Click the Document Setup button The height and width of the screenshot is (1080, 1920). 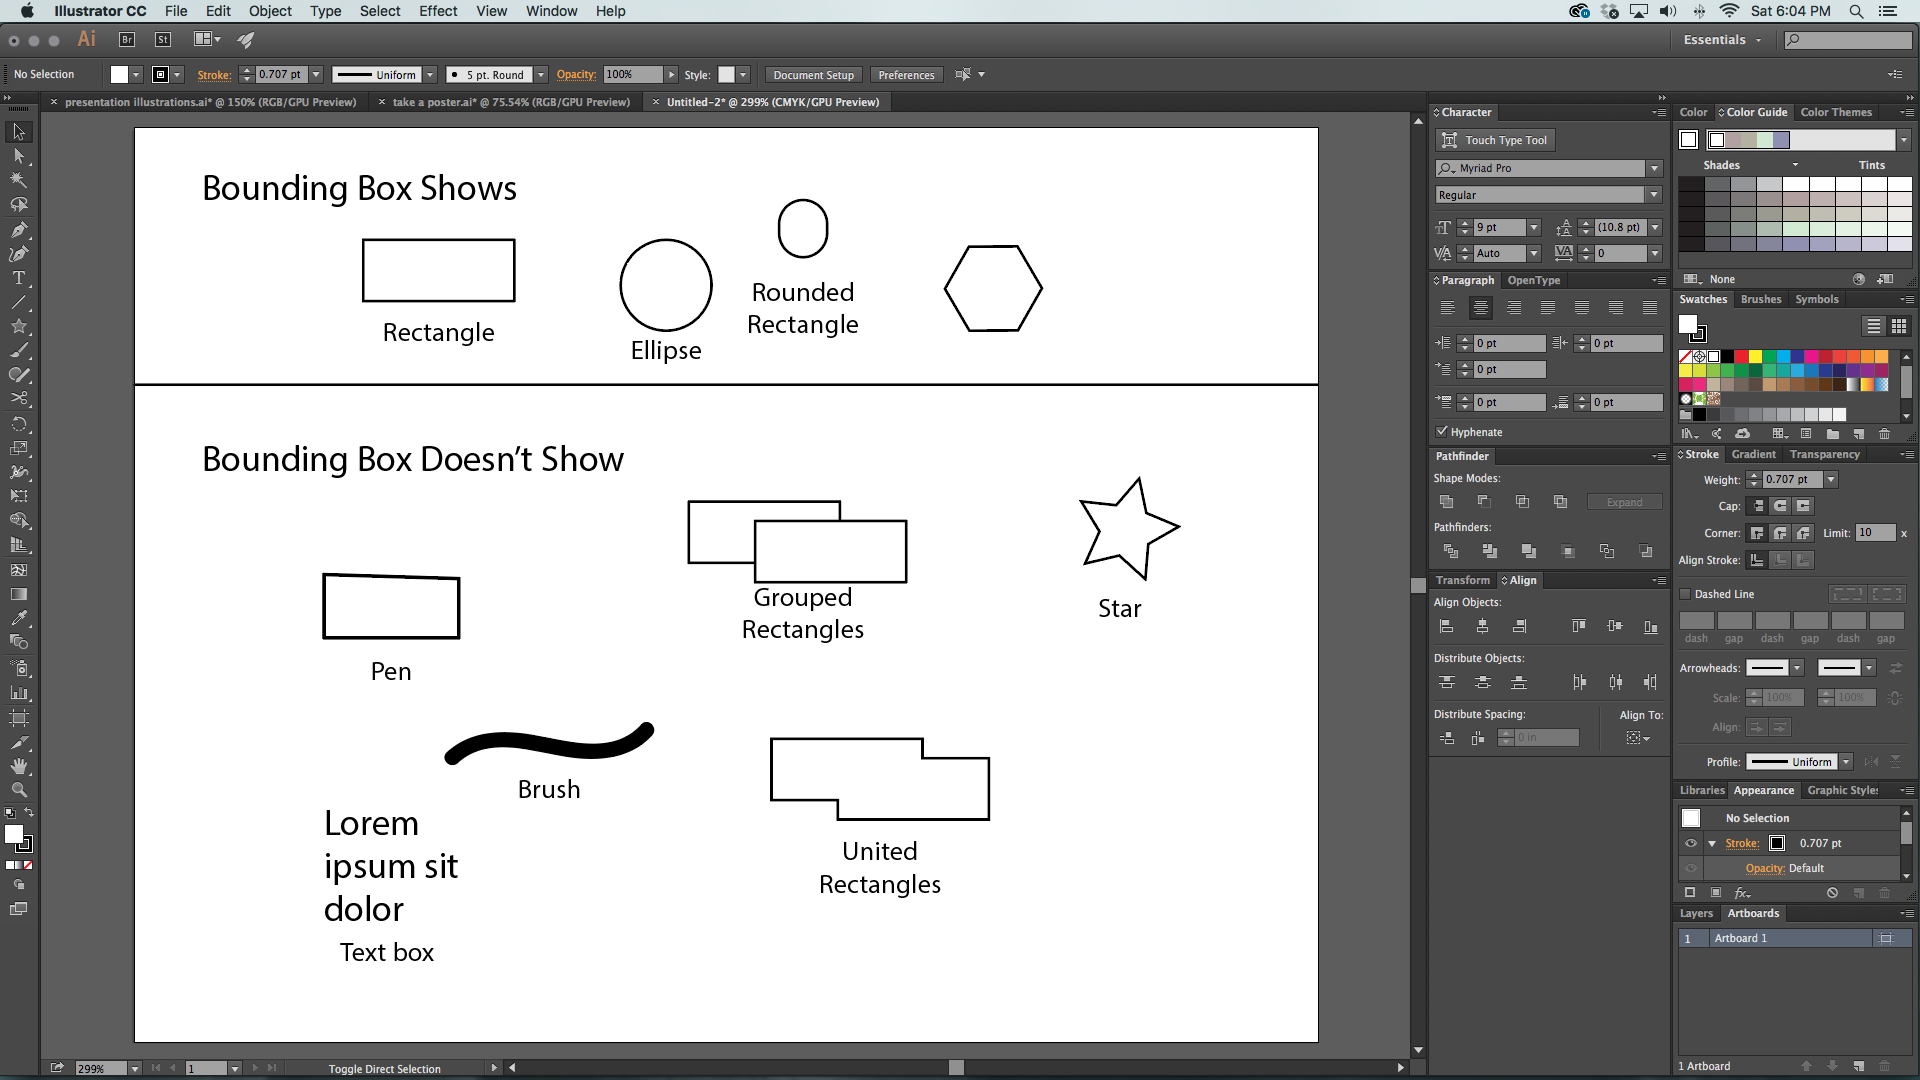click(x=812, y=74)
